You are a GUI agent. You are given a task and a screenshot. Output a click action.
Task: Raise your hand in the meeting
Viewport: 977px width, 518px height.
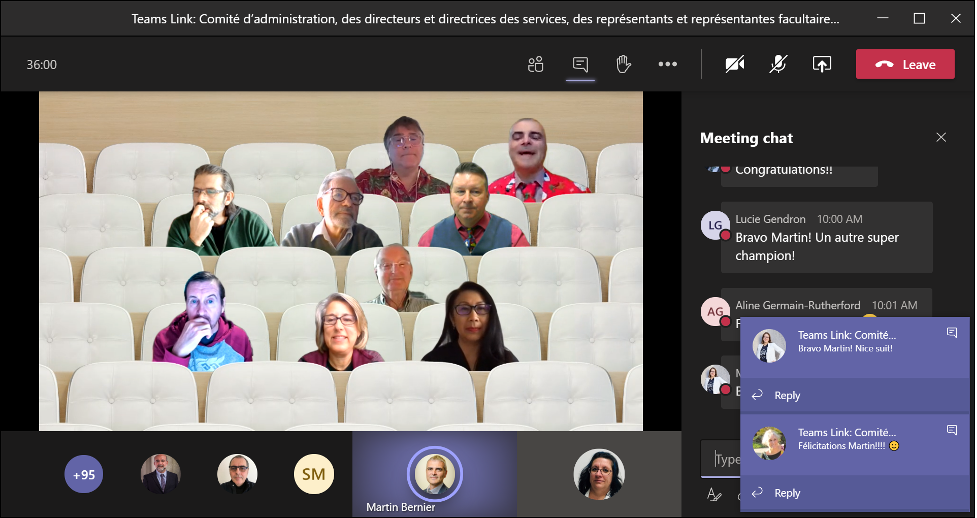[623, 64]
